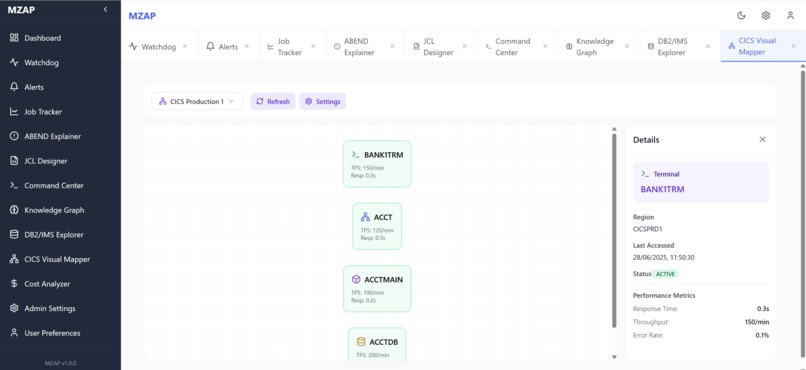Click the cube icon on ACCTMAIN node
806x370 pixels.
(356, 280)
